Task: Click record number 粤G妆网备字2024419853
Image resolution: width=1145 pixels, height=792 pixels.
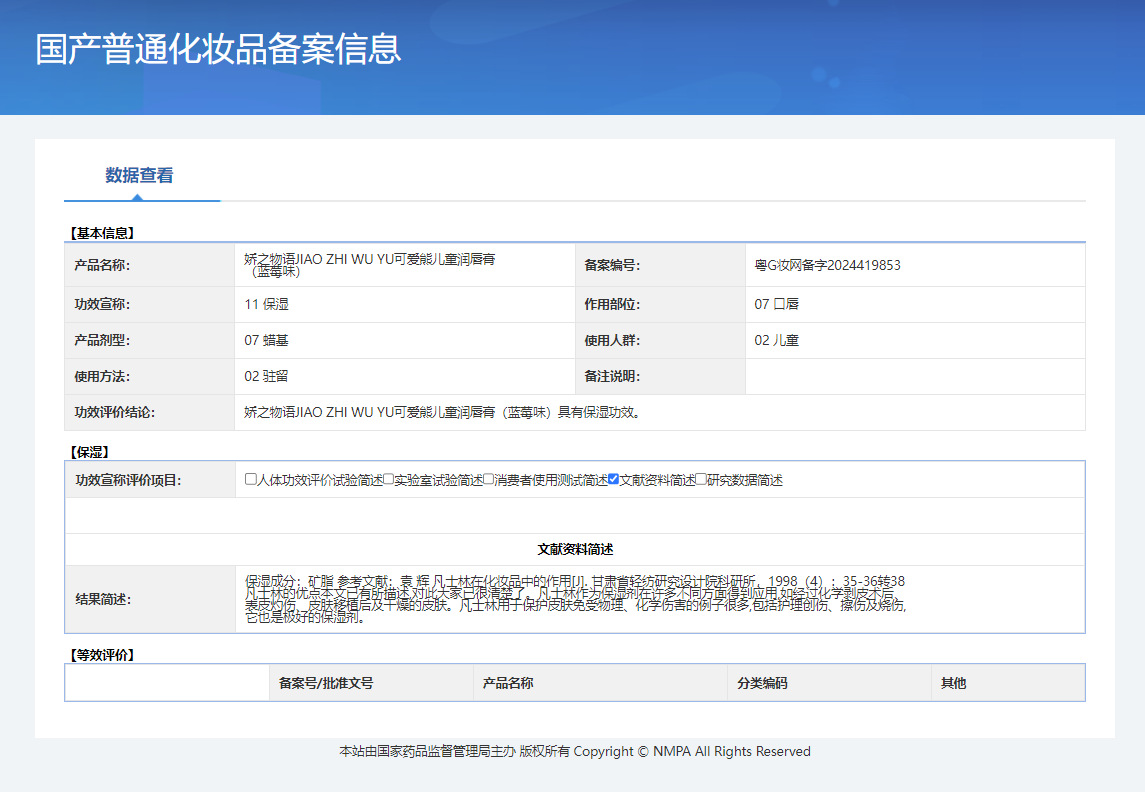Action: click(x=827, y=265)
